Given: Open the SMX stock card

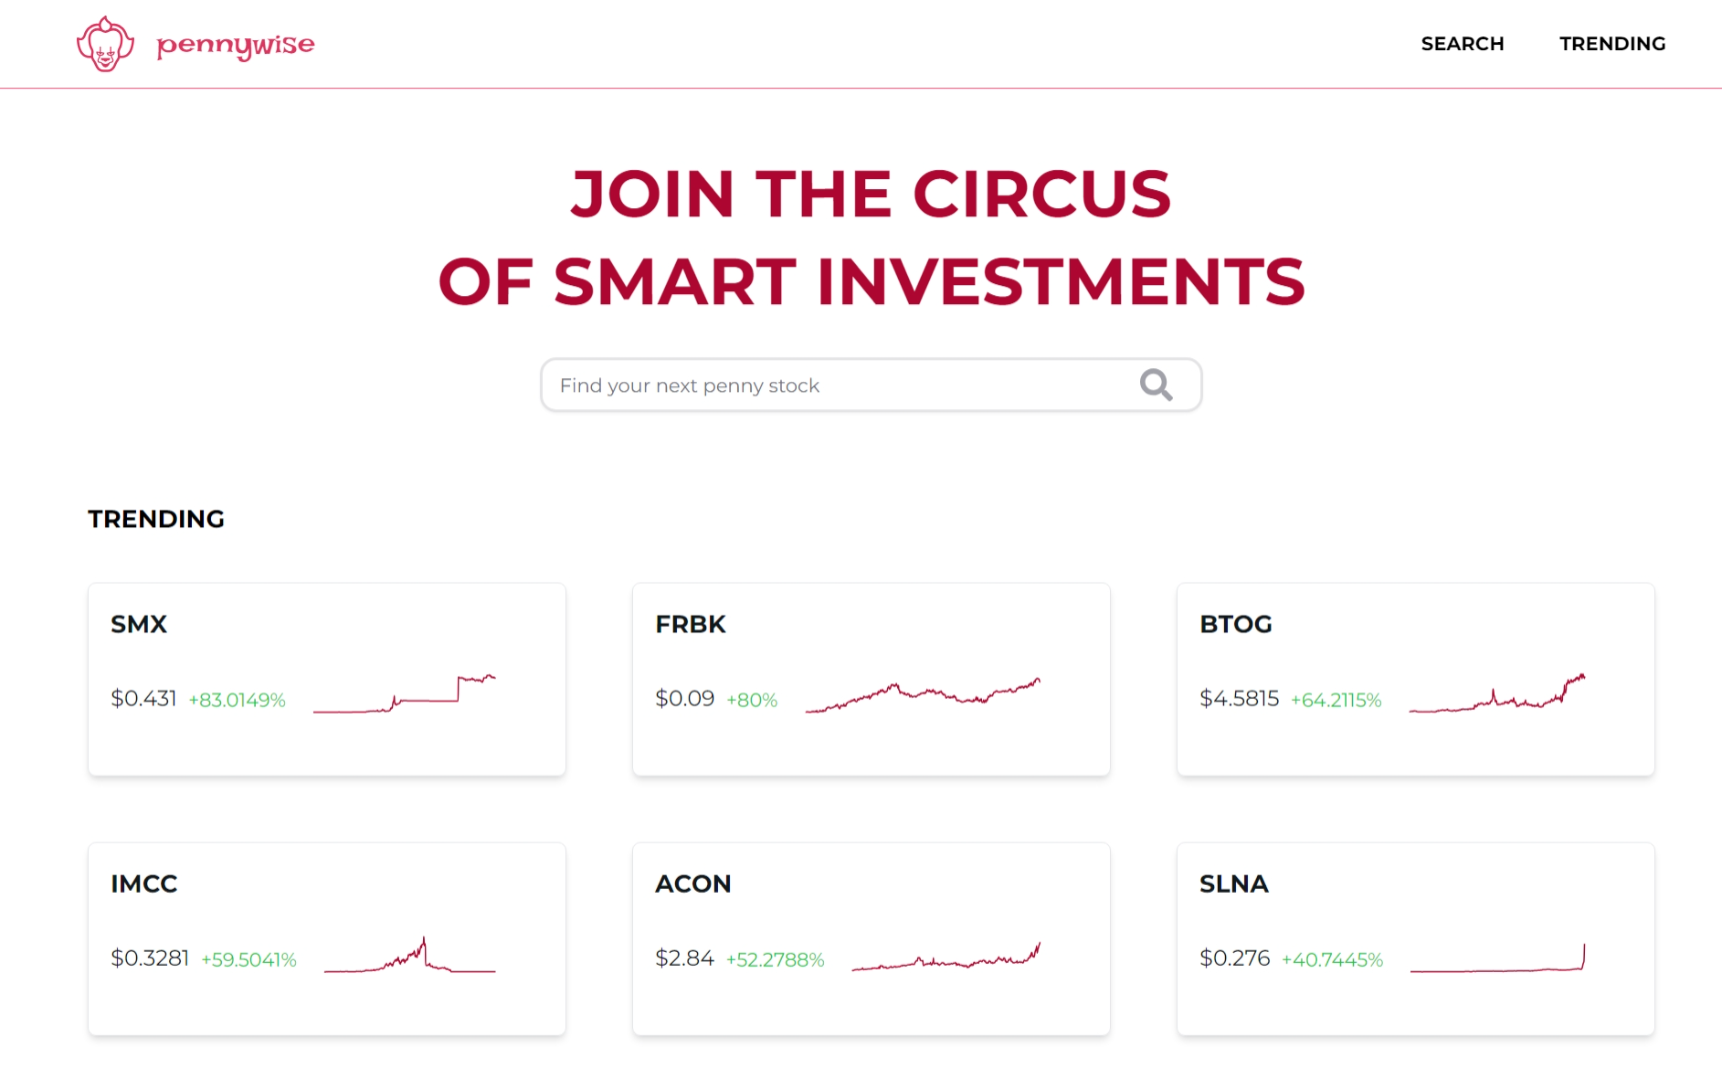Looking at the screenshot, I should pos(326,678).
